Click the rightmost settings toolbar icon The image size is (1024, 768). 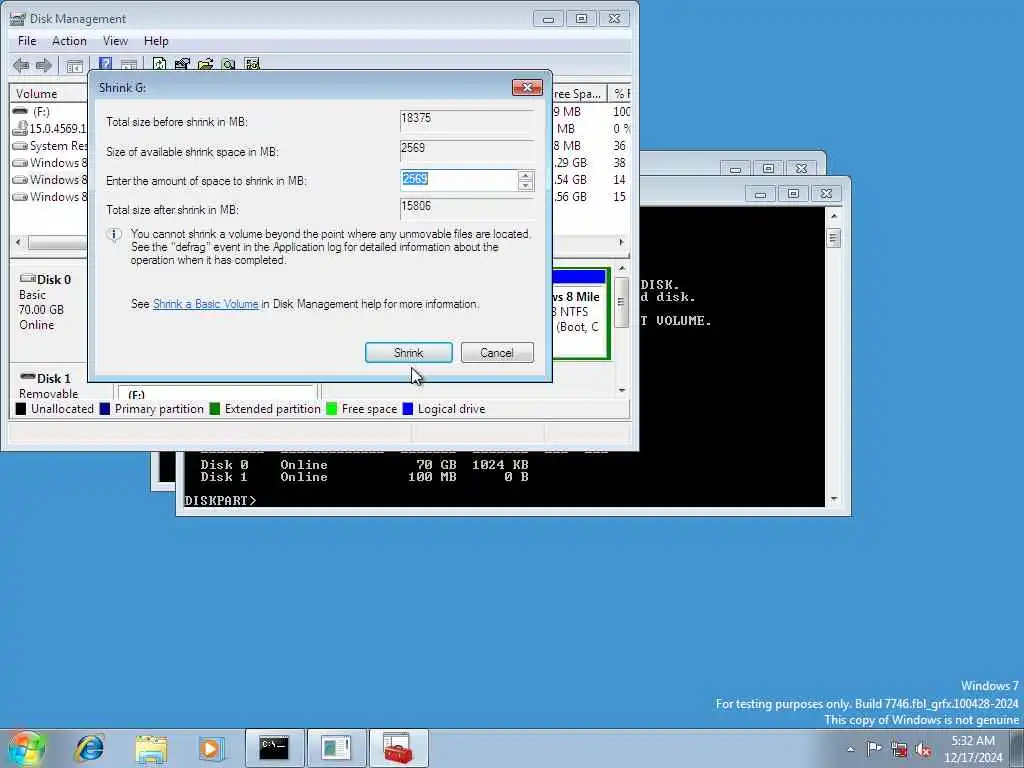252,64
